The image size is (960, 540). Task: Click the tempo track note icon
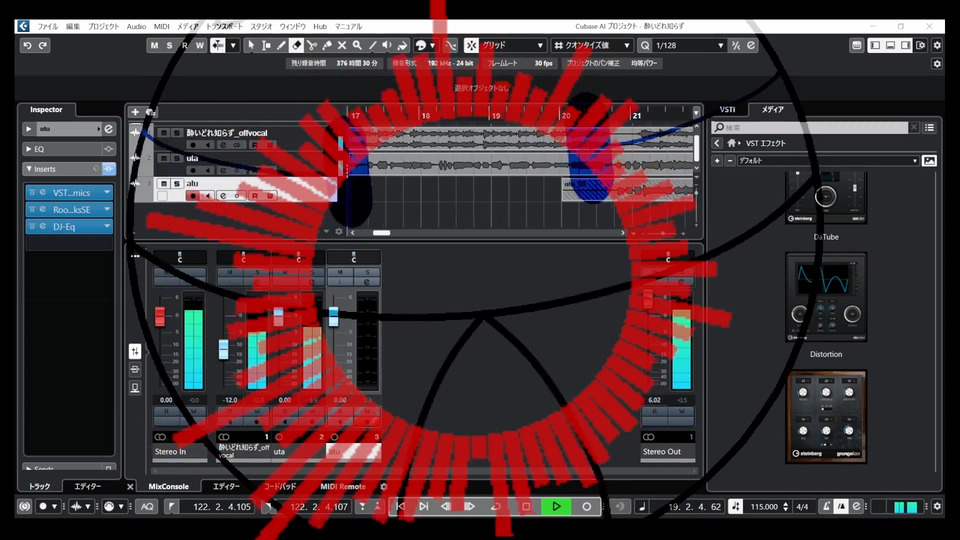[x=735, y=506]
